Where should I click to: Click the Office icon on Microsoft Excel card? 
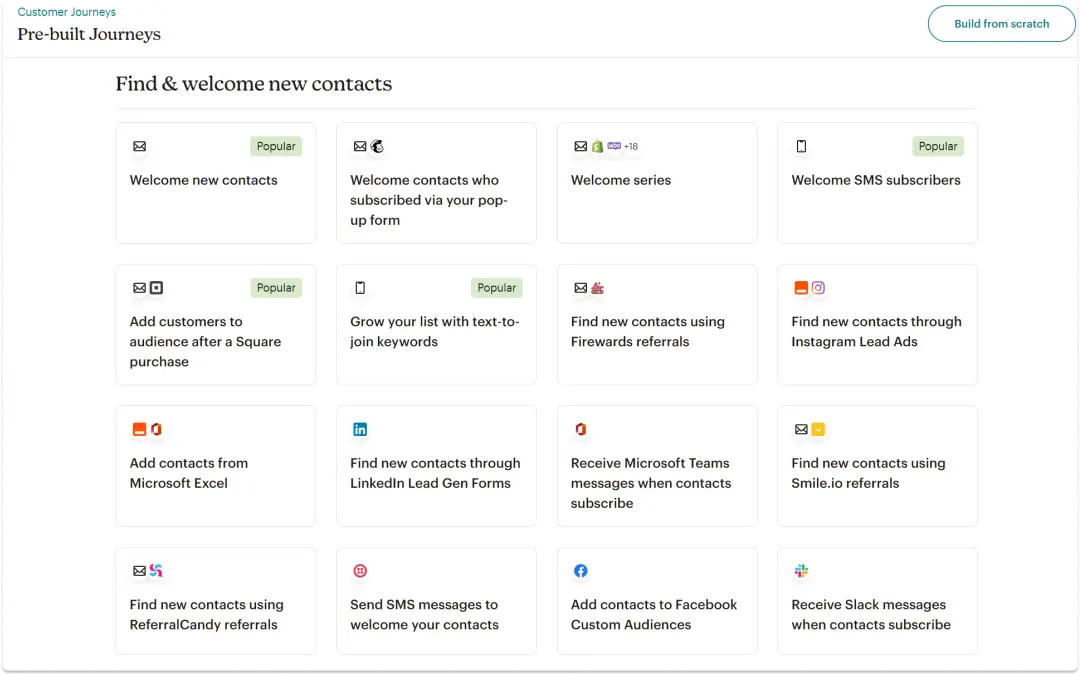coord(156,429)
